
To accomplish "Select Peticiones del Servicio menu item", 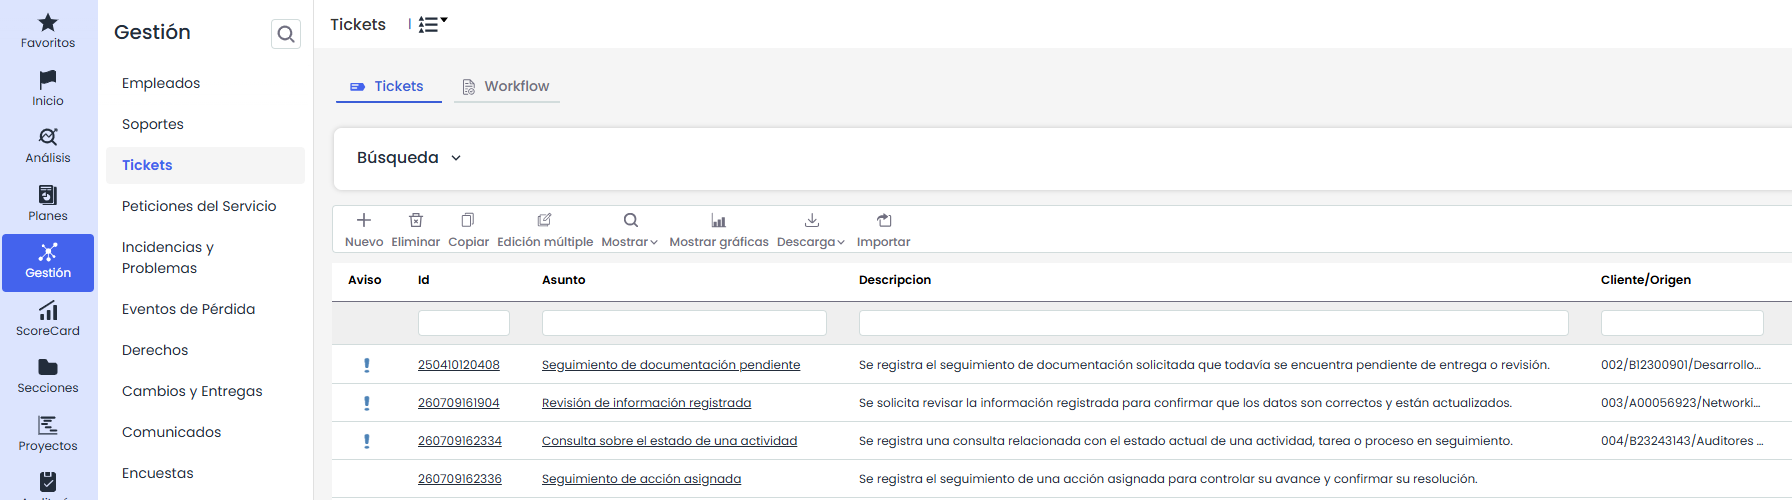I will coord(199,206).
